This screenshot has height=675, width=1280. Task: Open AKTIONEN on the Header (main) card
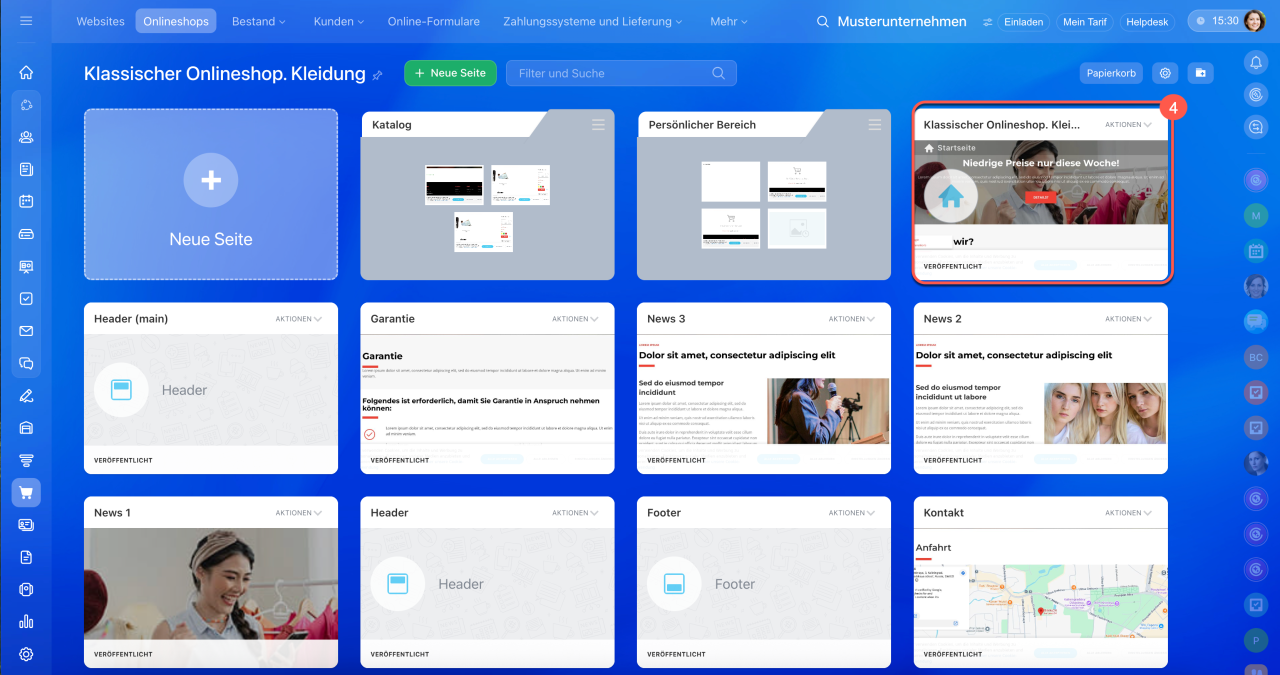299,319
